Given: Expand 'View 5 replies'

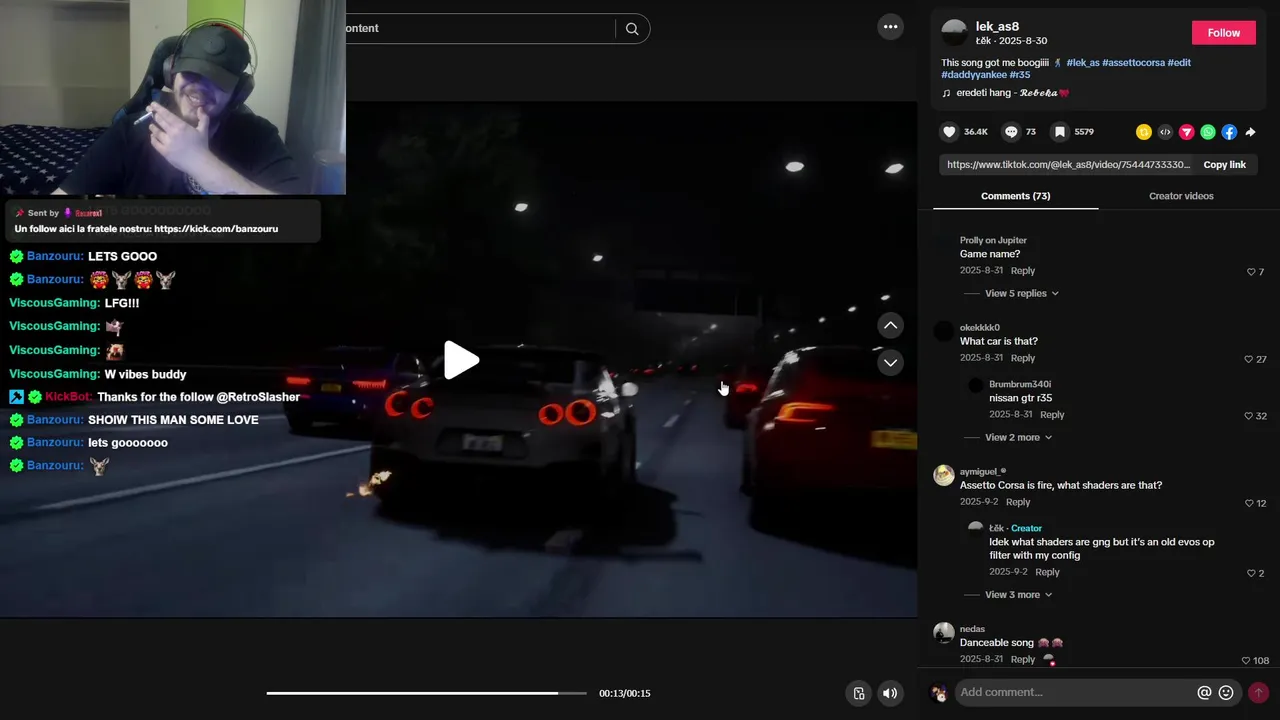Looking at the screenshot, I should coord(1021,293).
